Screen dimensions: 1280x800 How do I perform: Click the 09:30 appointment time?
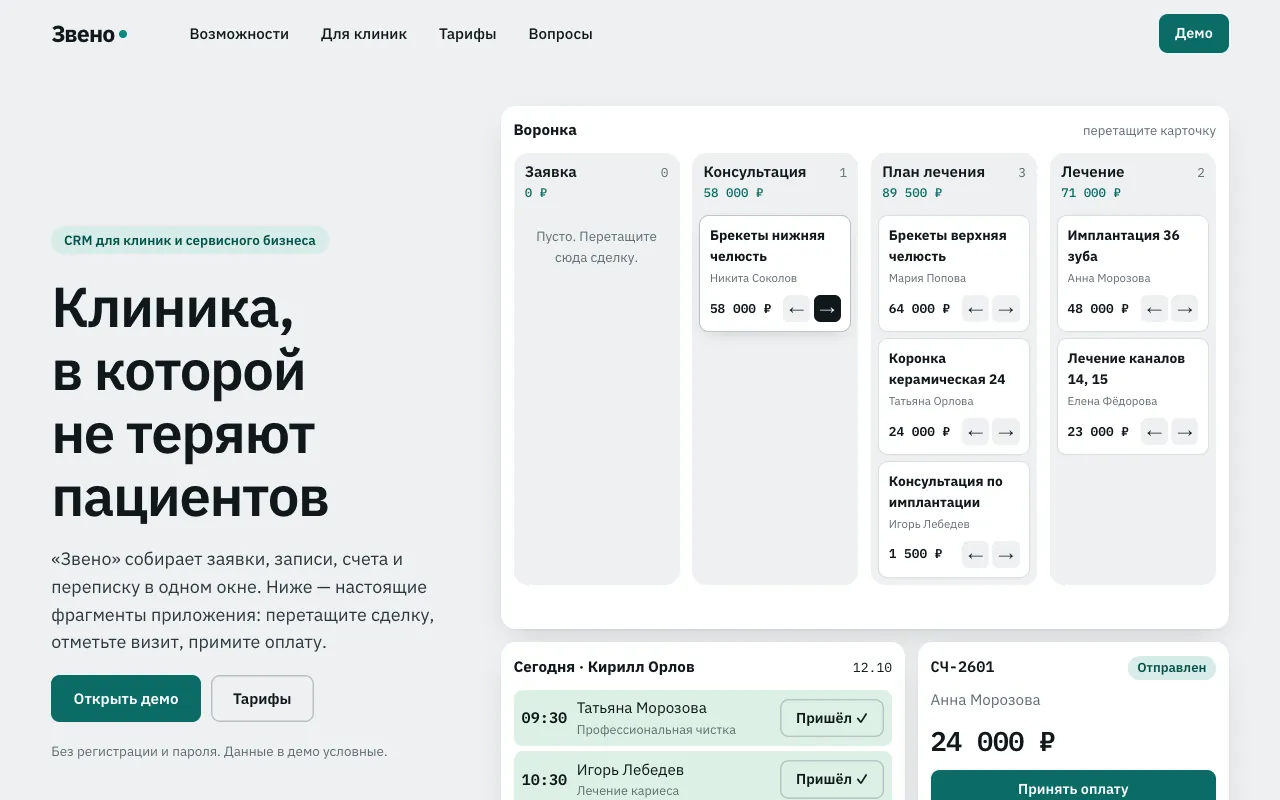click(544, 718)
